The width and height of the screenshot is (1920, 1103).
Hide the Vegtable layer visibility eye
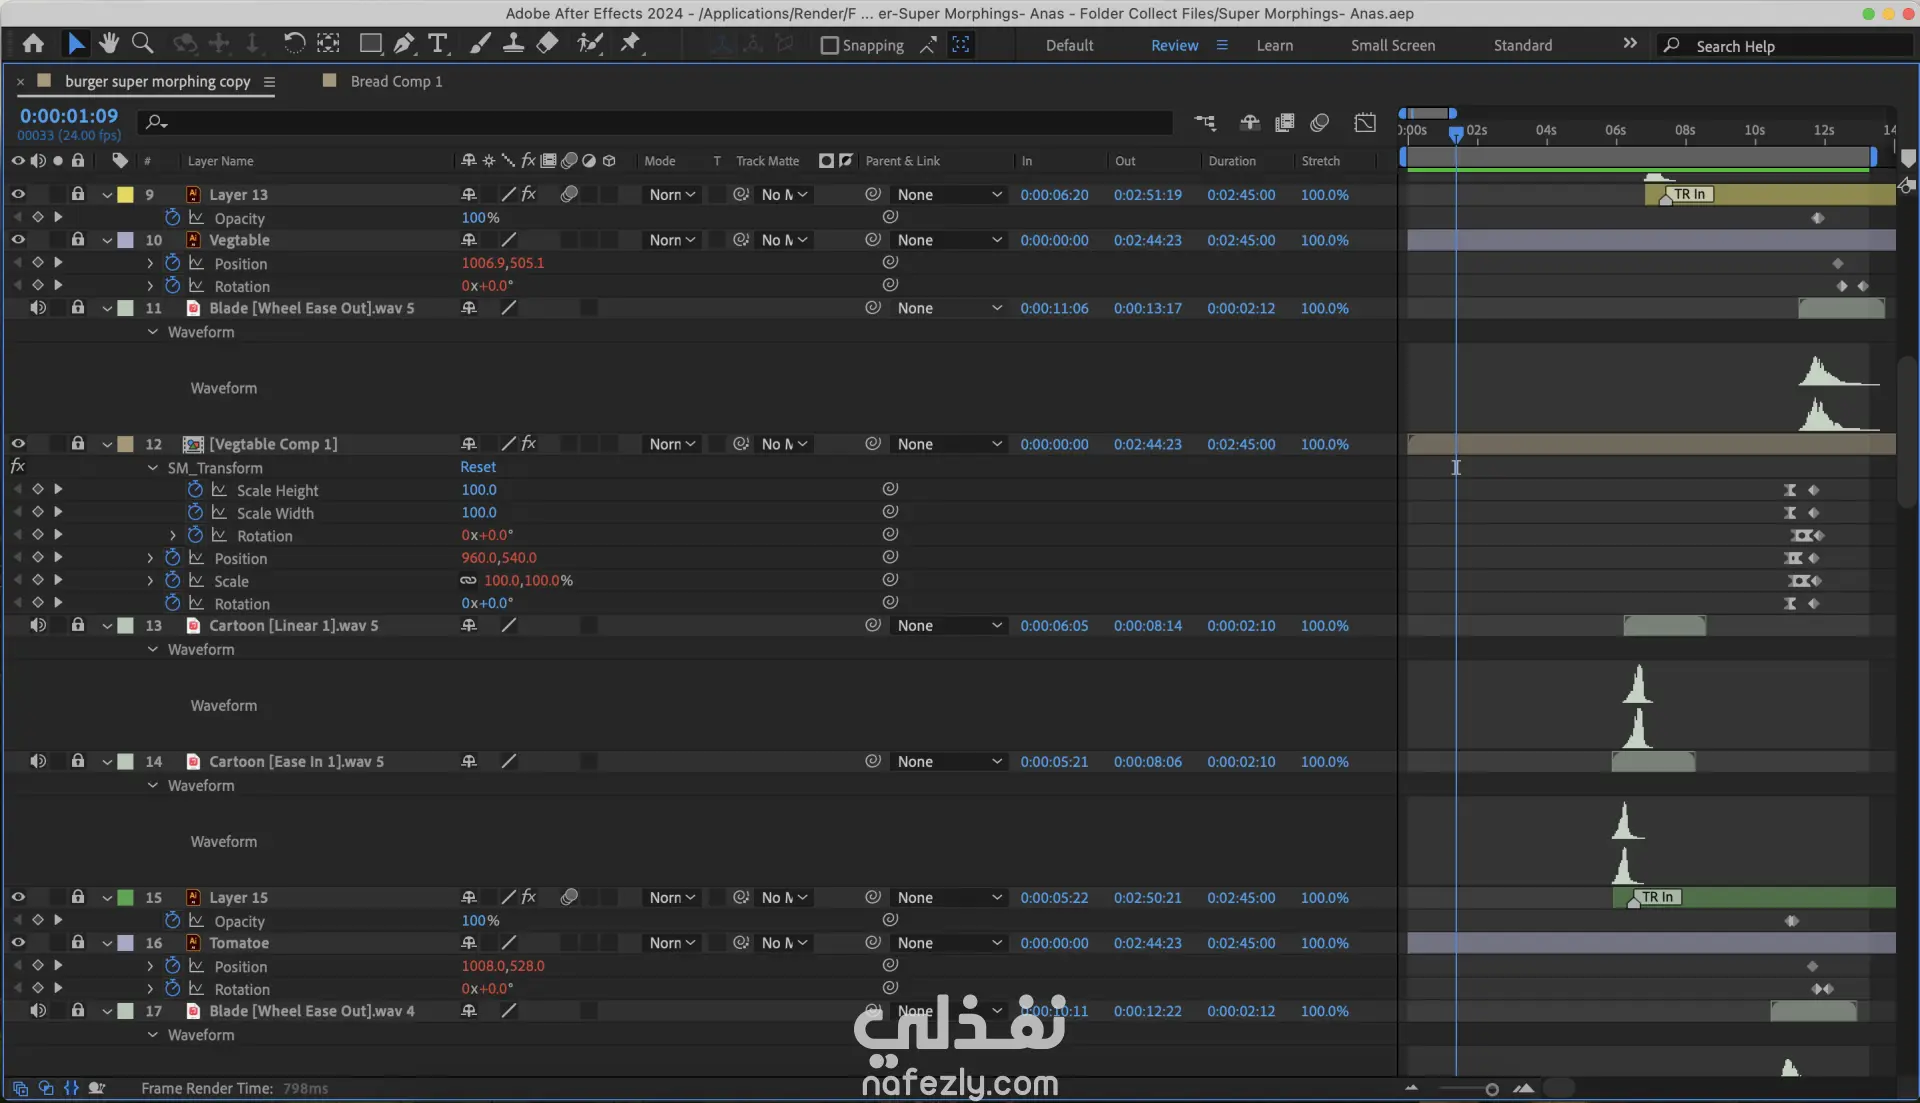[x=18, y=240]
